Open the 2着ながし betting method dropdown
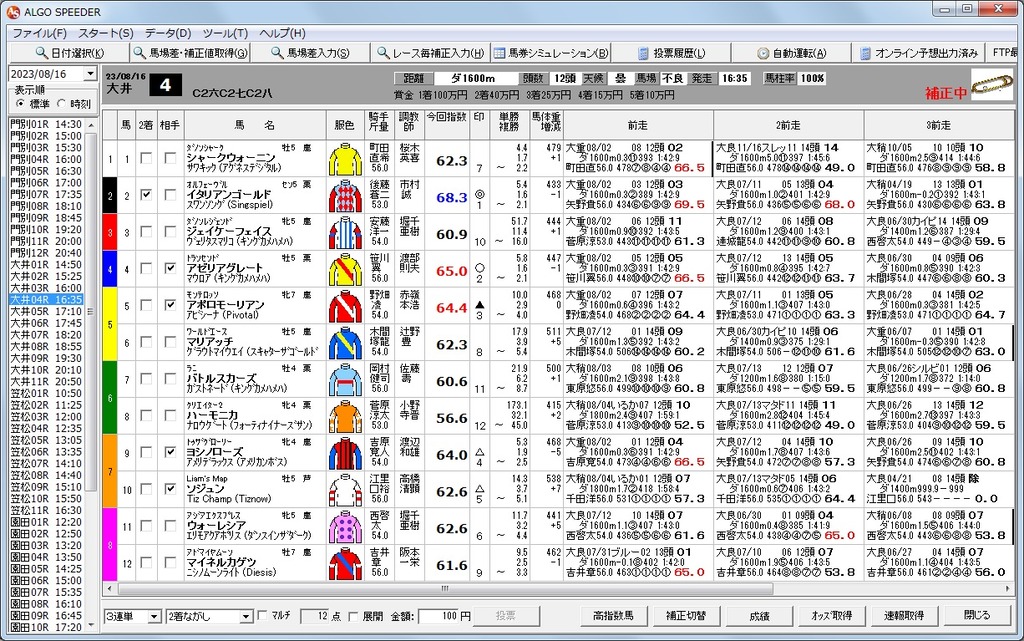The width and height of the screenshot is (1024, 641). tap(246, 616)
